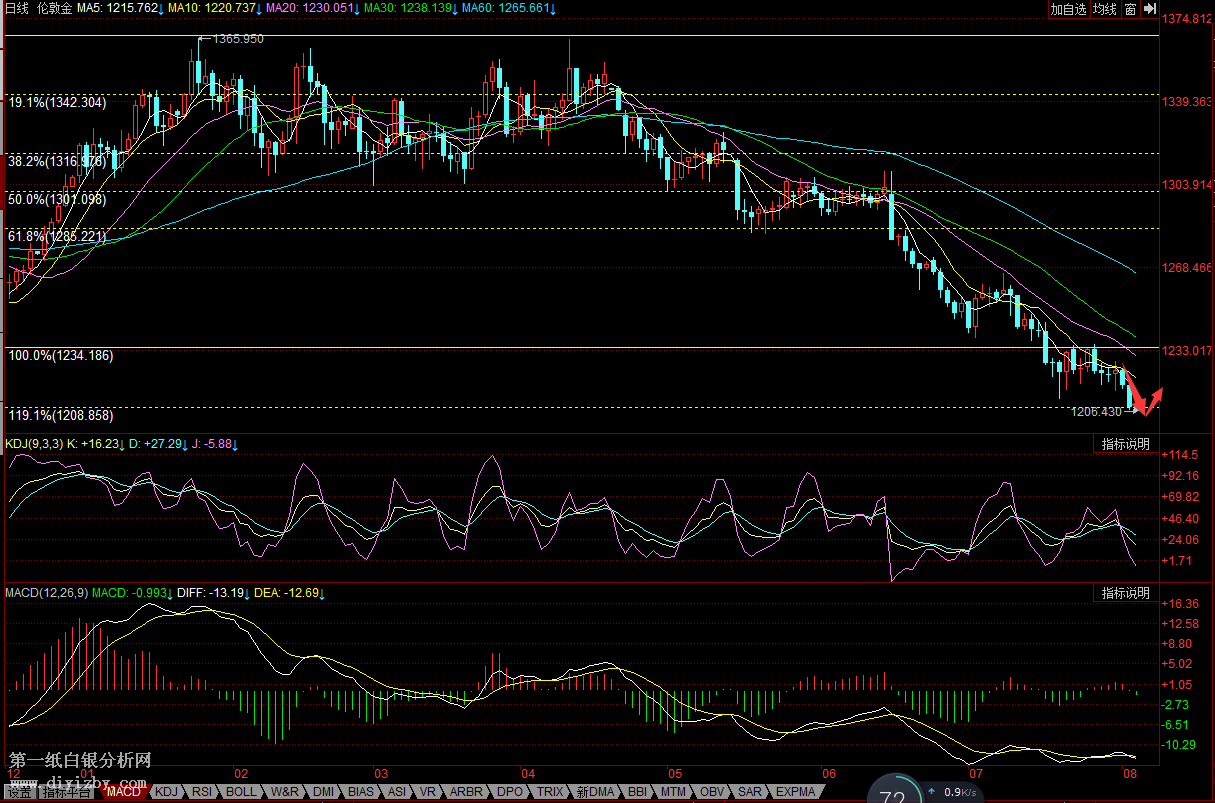The height and width of the screenshot is (803, 1215).
Task: Open the 指标平台 indicator platform
Action: 67,793
